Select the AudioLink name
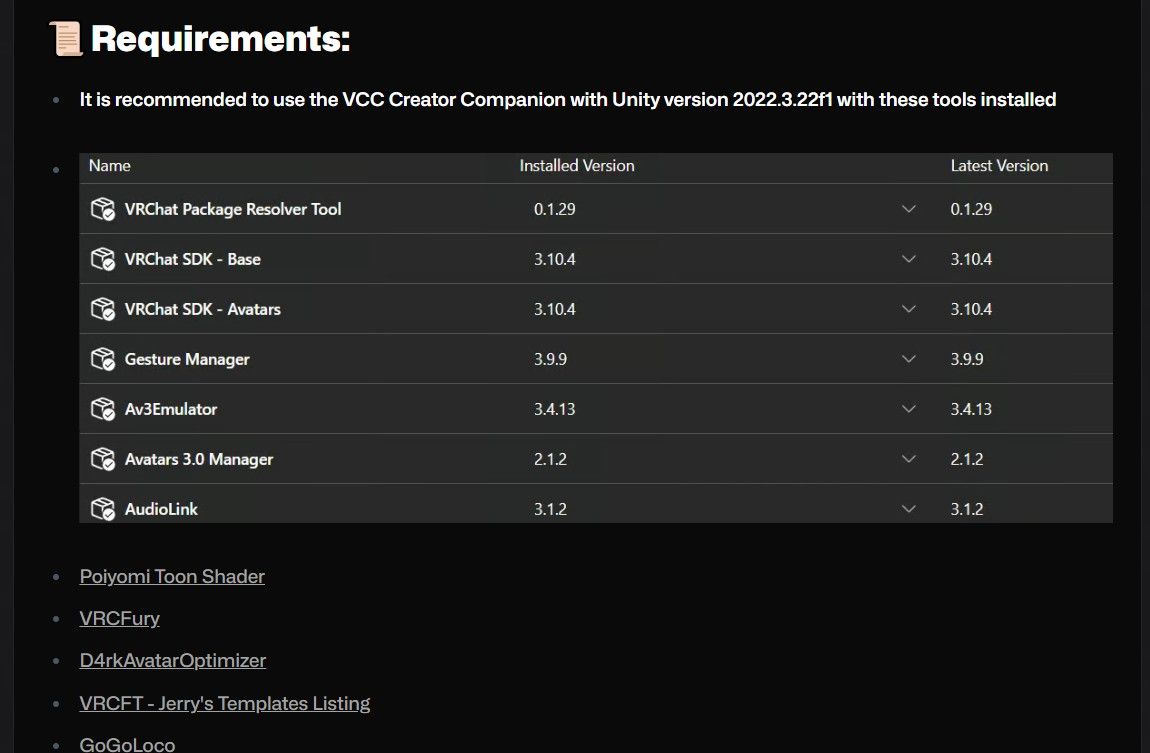 pyautogui.click(x=161, y=509)
